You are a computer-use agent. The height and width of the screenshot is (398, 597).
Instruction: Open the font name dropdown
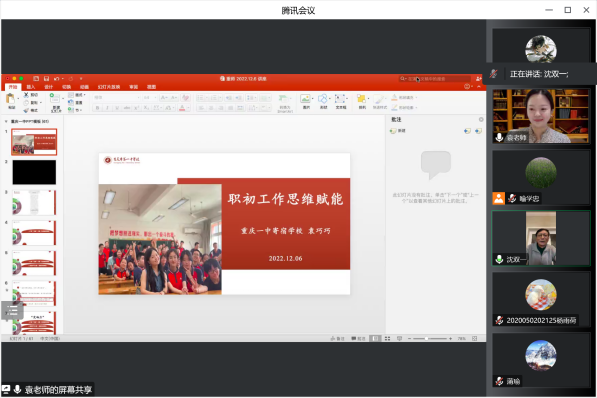click(138, 98)
